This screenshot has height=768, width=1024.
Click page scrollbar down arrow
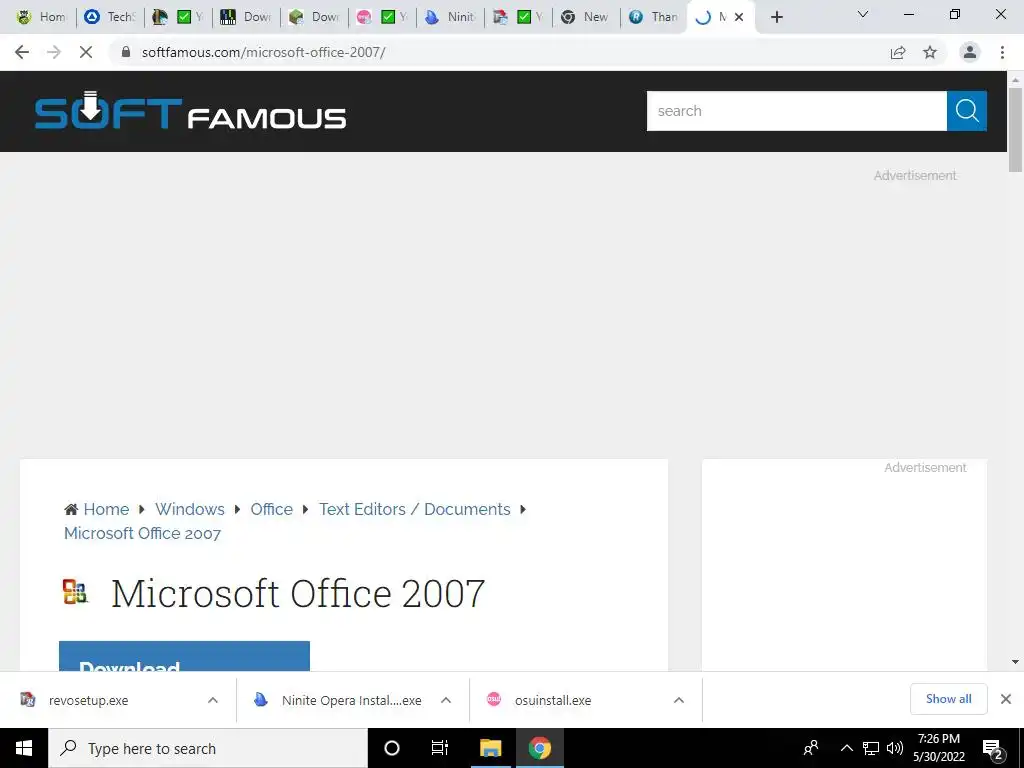tap(1015, 662)
